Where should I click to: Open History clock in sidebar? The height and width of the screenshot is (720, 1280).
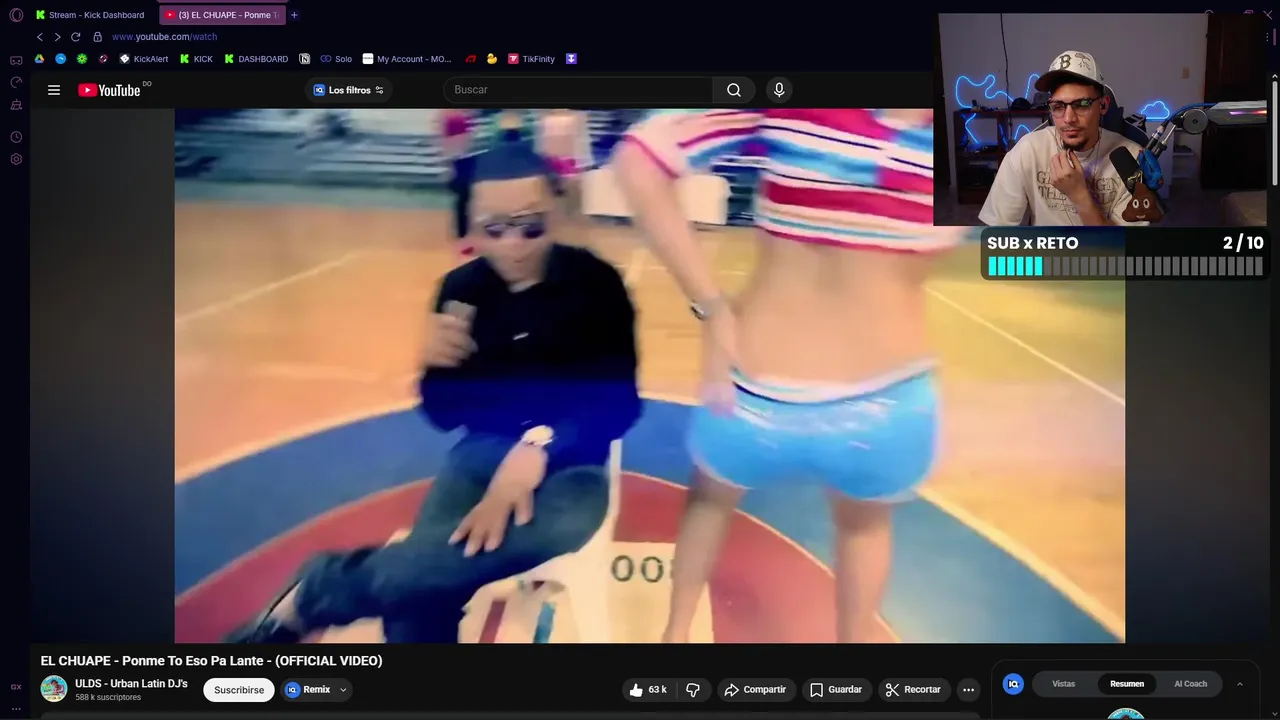[16, 137]
